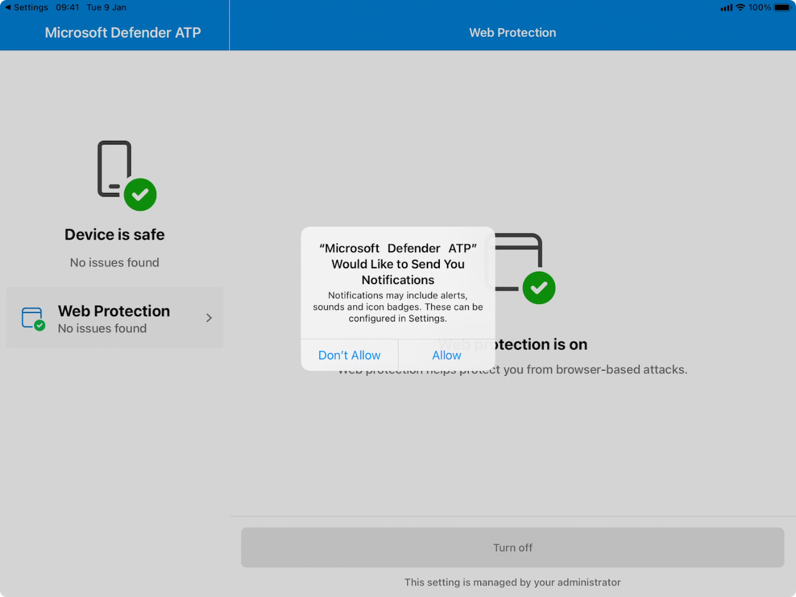This screenshot has width=796, height=597.
Task: Tap the Wi-Fi status icon
Action: coord(741,7)
